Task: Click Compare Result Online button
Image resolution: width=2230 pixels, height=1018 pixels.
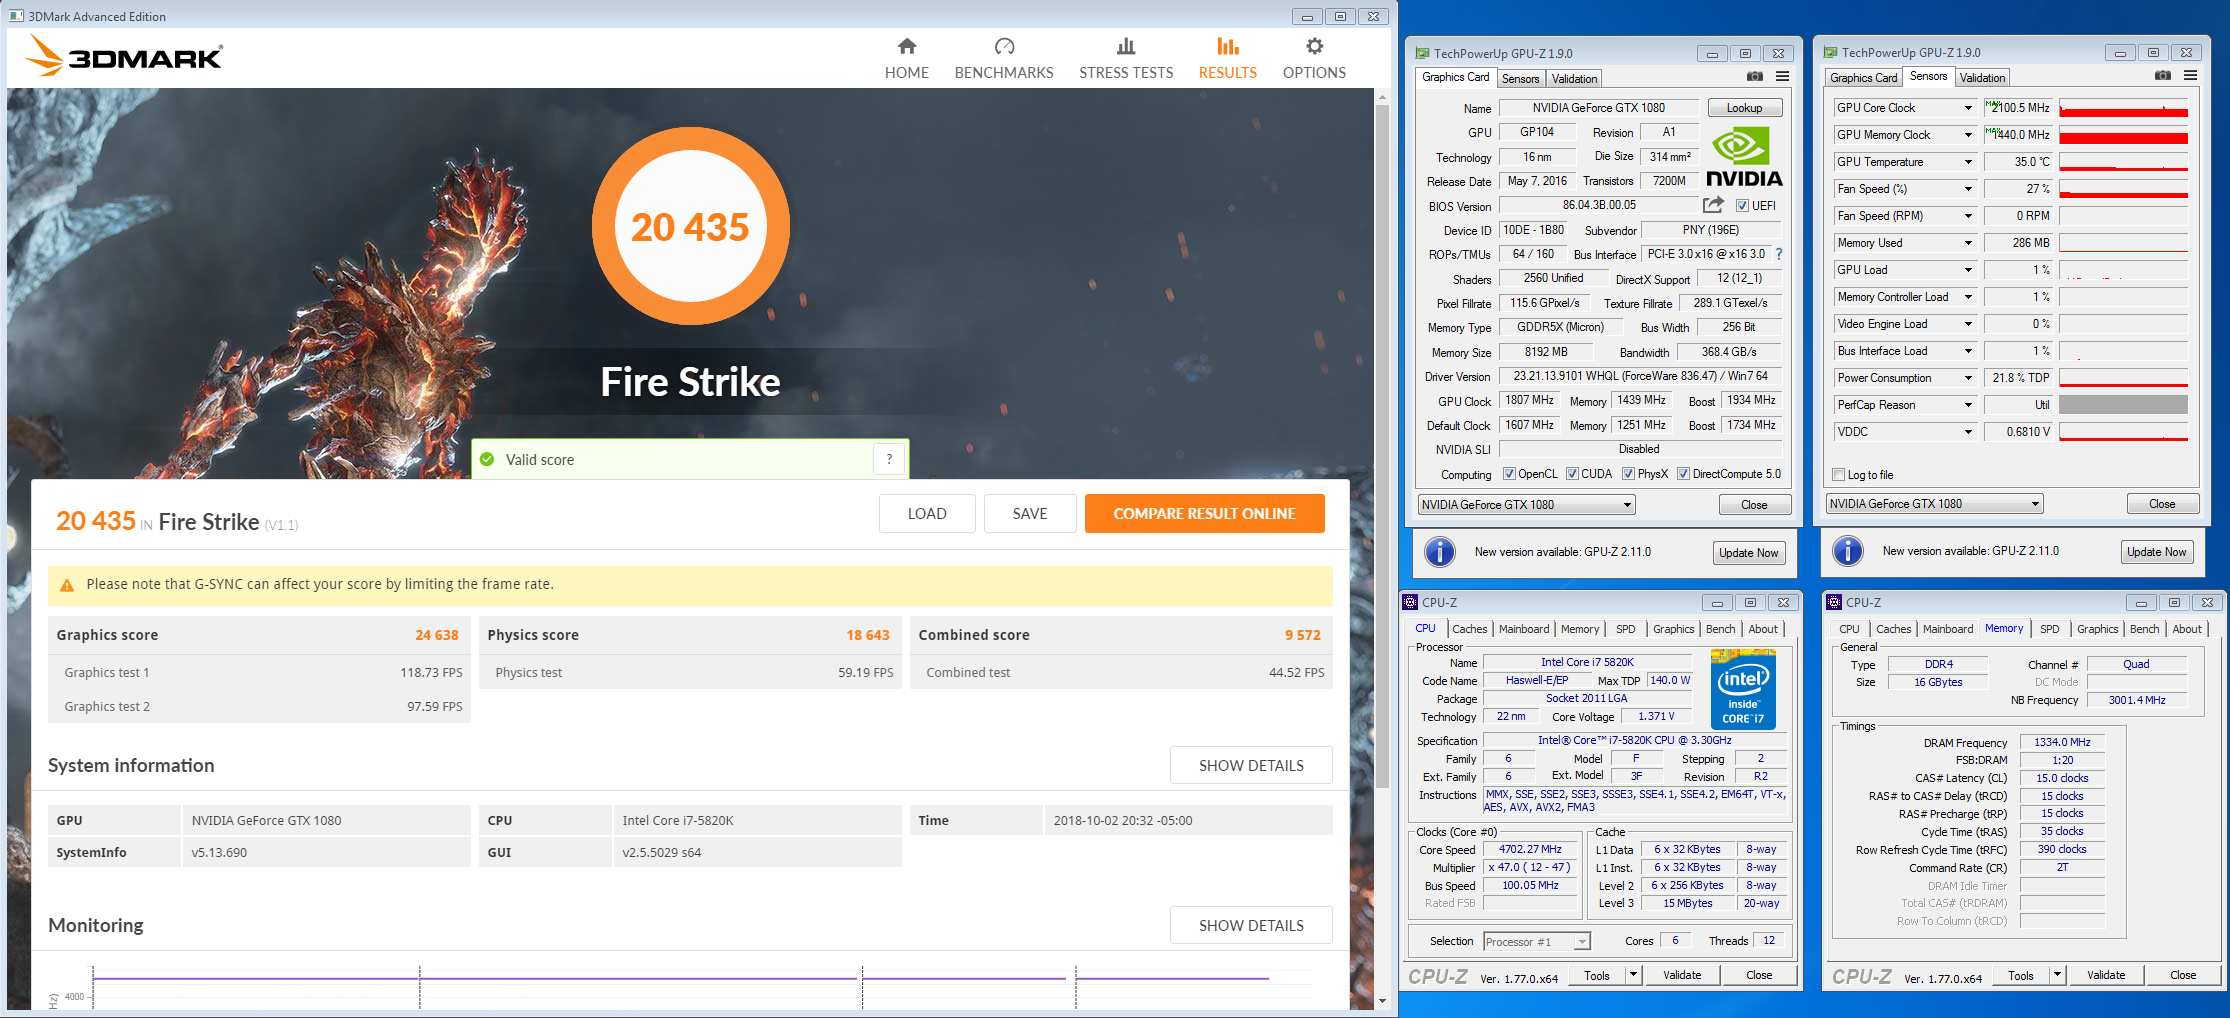Action: tap(1204, 513)
